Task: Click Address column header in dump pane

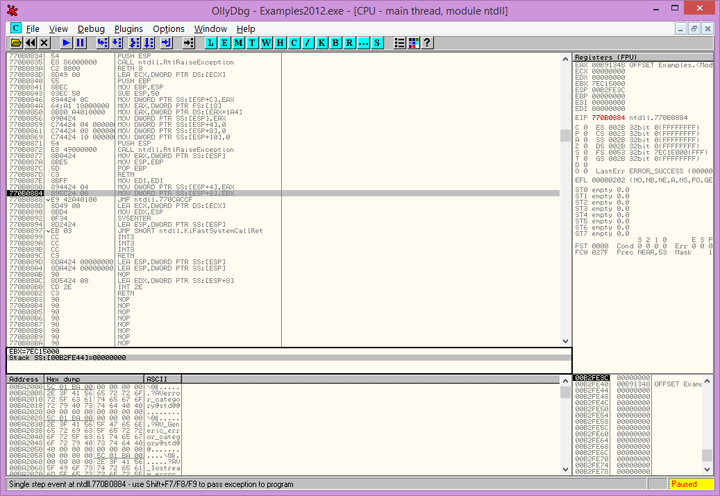Action: coord(25,379)
